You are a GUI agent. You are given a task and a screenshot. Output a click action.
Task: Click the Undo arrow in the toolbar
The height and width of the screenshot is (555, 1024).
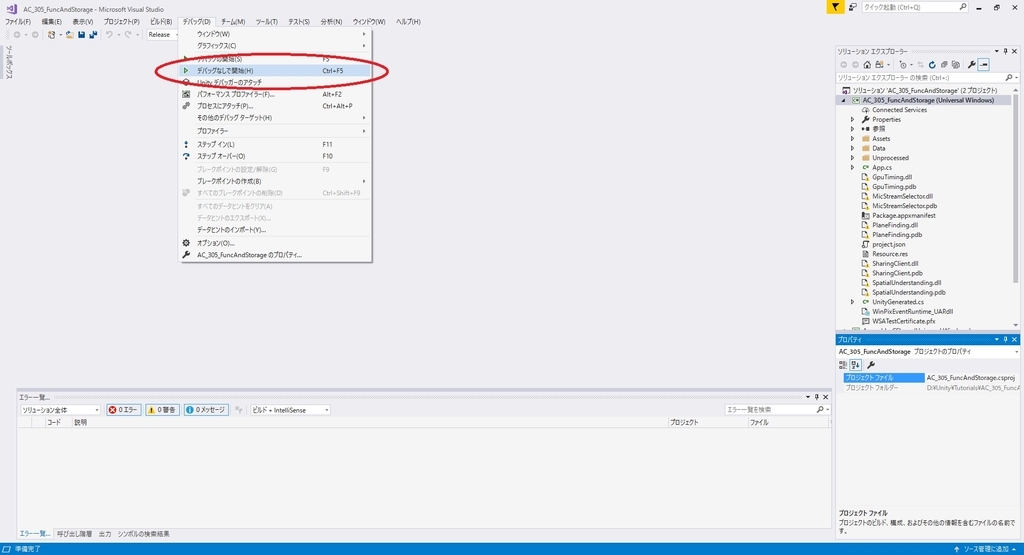click(109, 35)
